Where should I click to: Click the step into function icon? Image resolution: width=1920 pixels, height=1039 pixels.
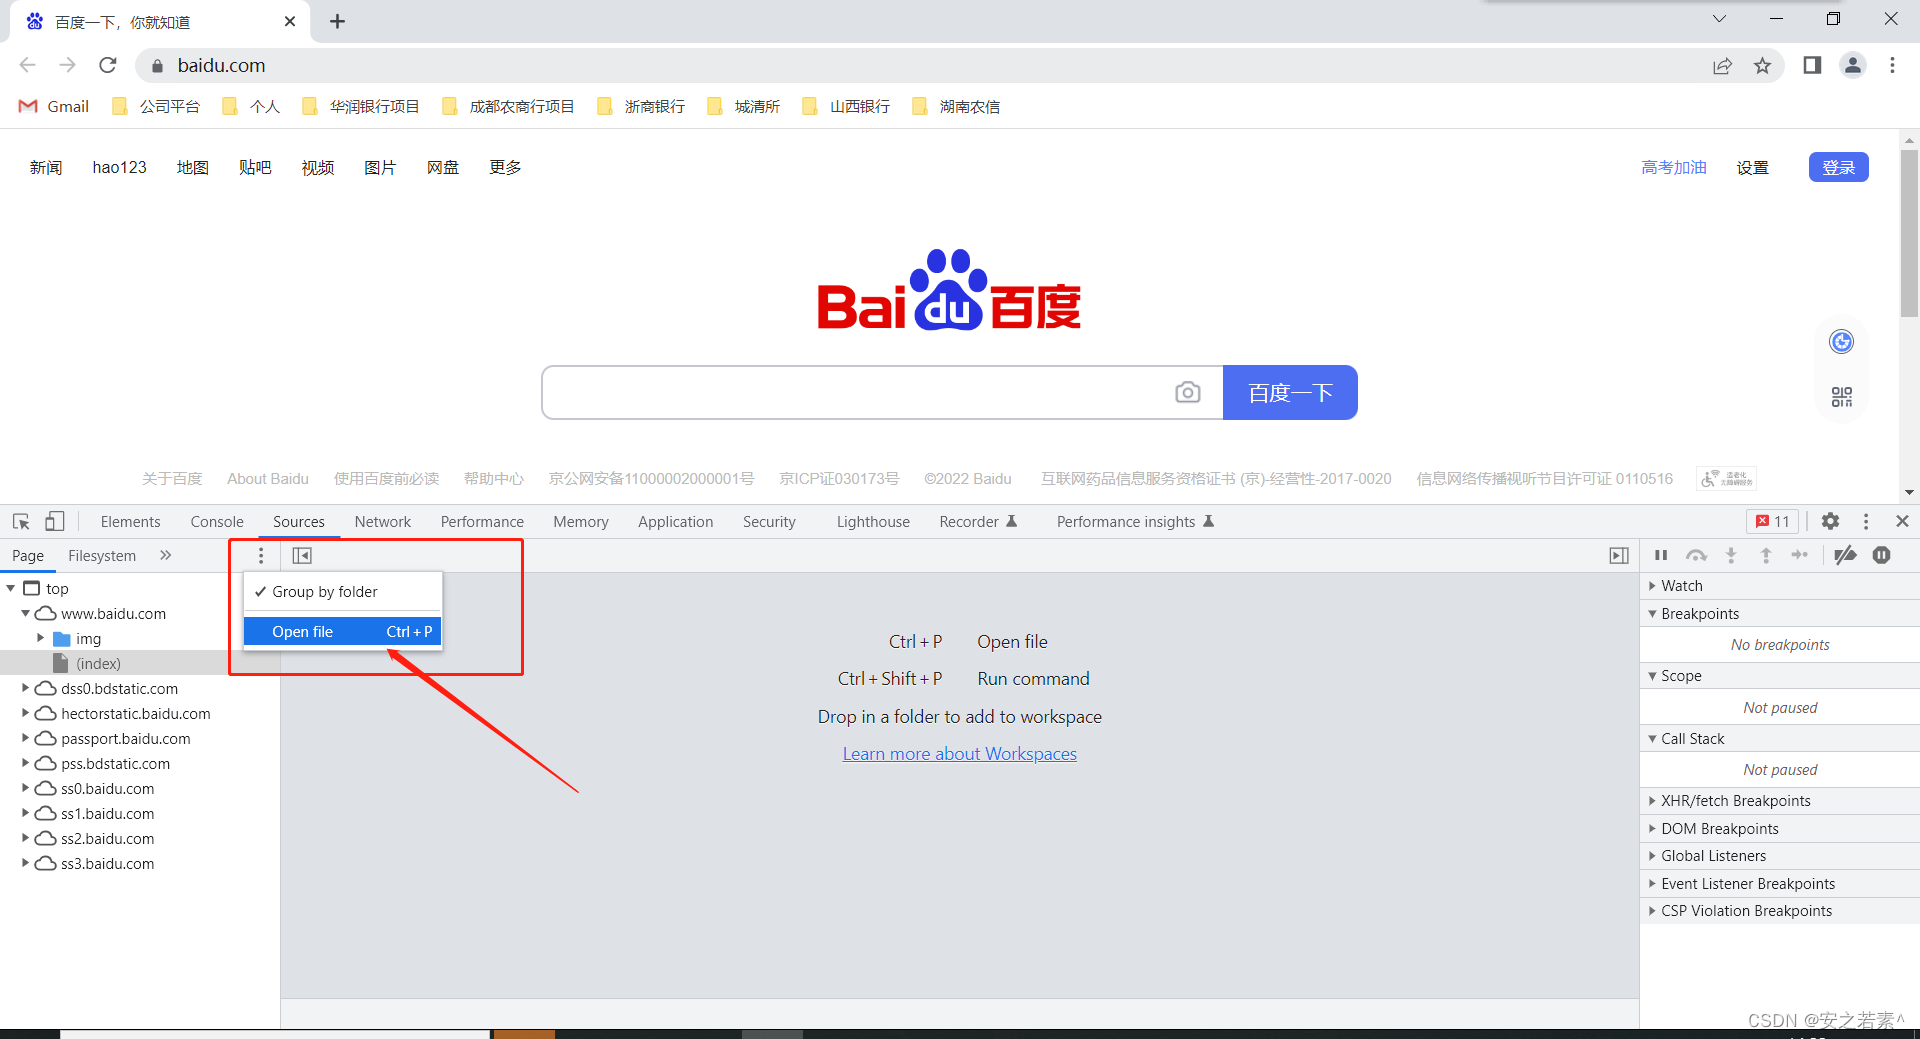[1731, 555]
